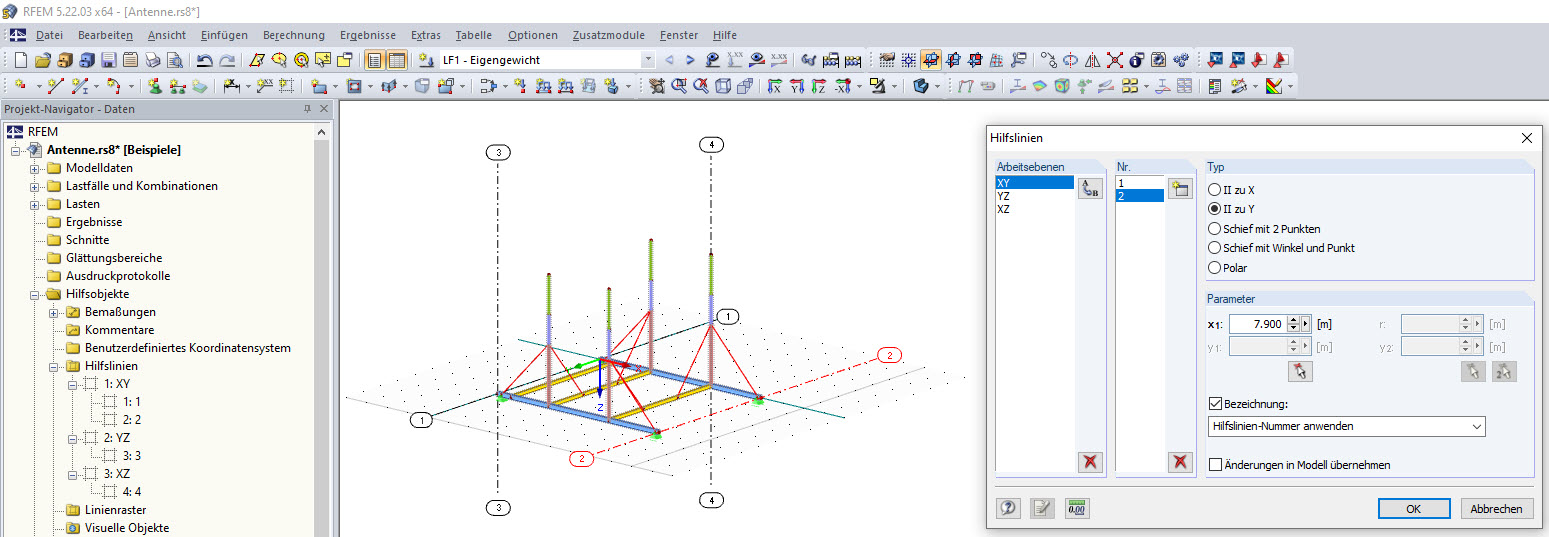Create new guideline in Hilfslinien dialog
The image size is (1549, 537).
[x=1180, y=188]
